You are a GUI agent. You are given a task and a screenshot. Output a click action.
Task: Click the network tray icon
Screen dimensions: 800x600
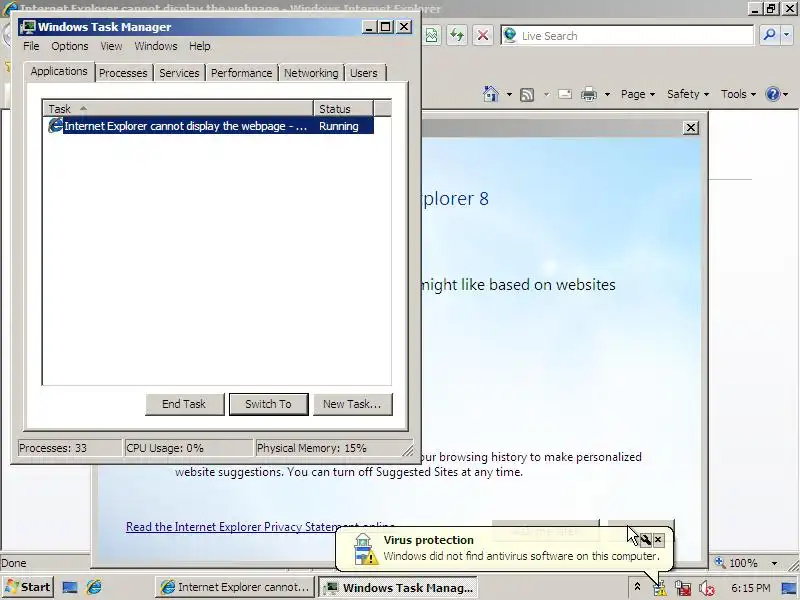683,588
